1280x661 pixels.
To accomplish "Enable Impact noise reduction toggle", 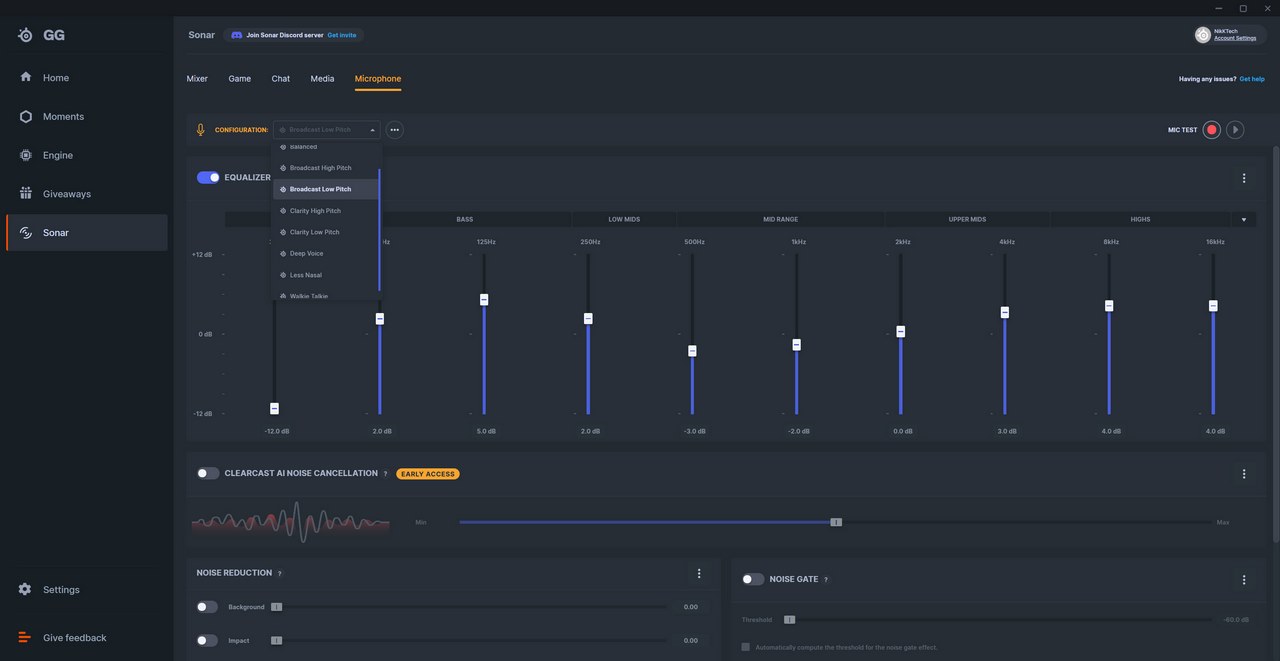I will click(207, 640).
